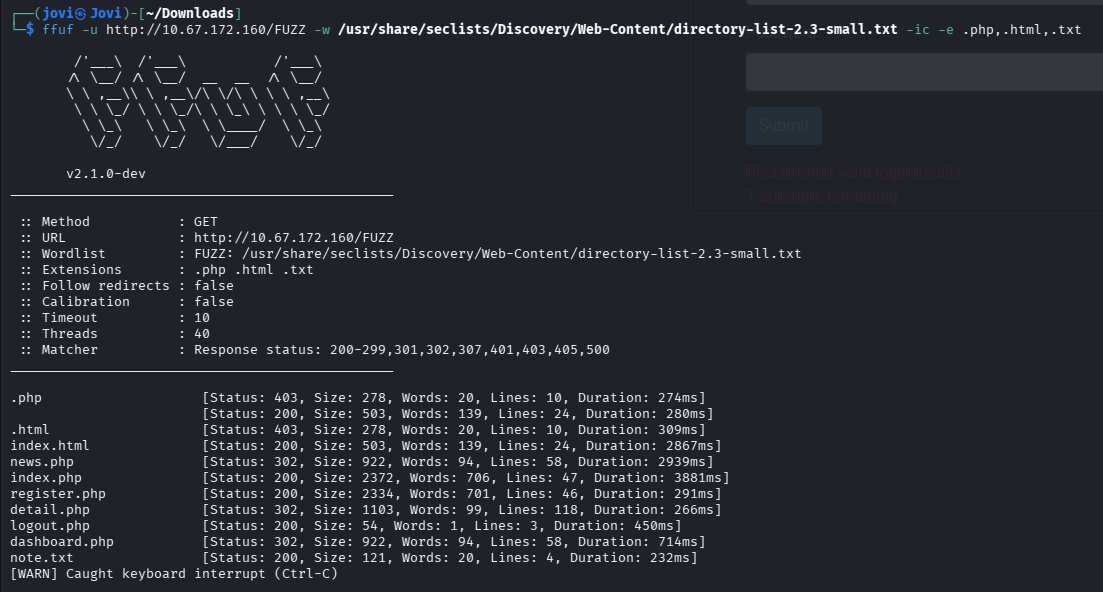Viewport: 1103px width, 592px height.
Task: Click the '1 attempts remaining' warning text
Action: click(821, 196)
